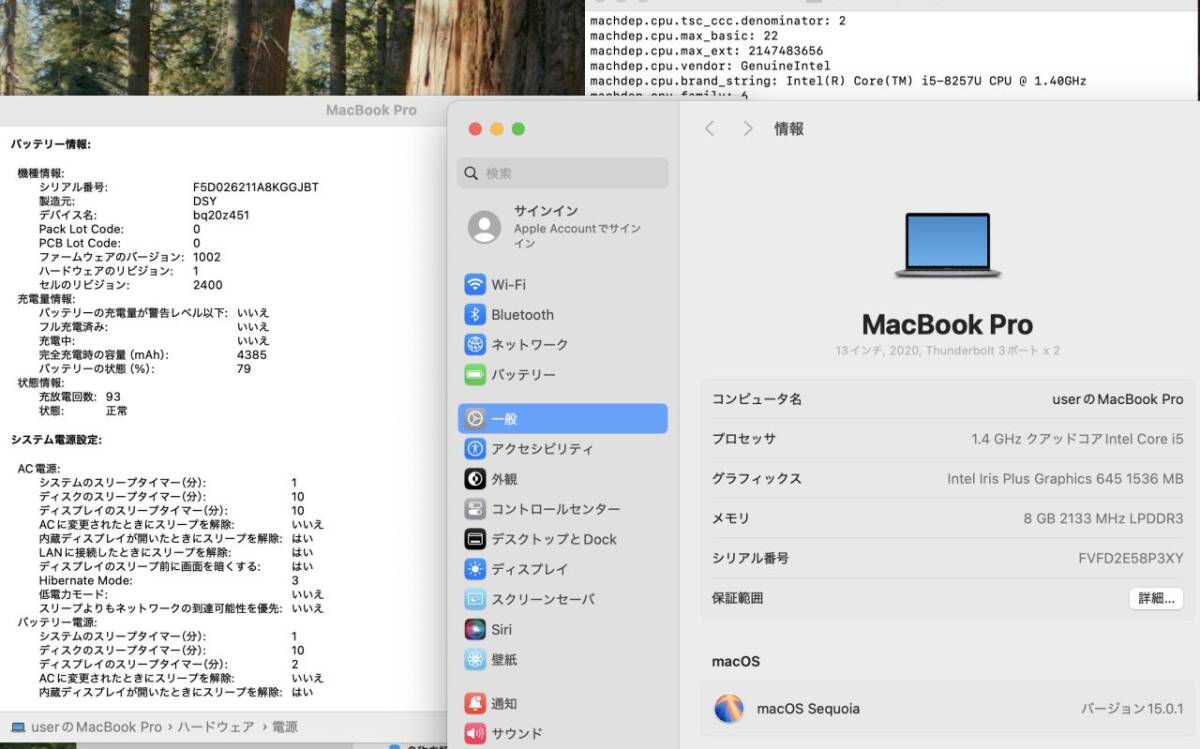Click the macOS Sequoia logo icon
This screenshot has height=749, width=1200.
click(x=729, y=709)
